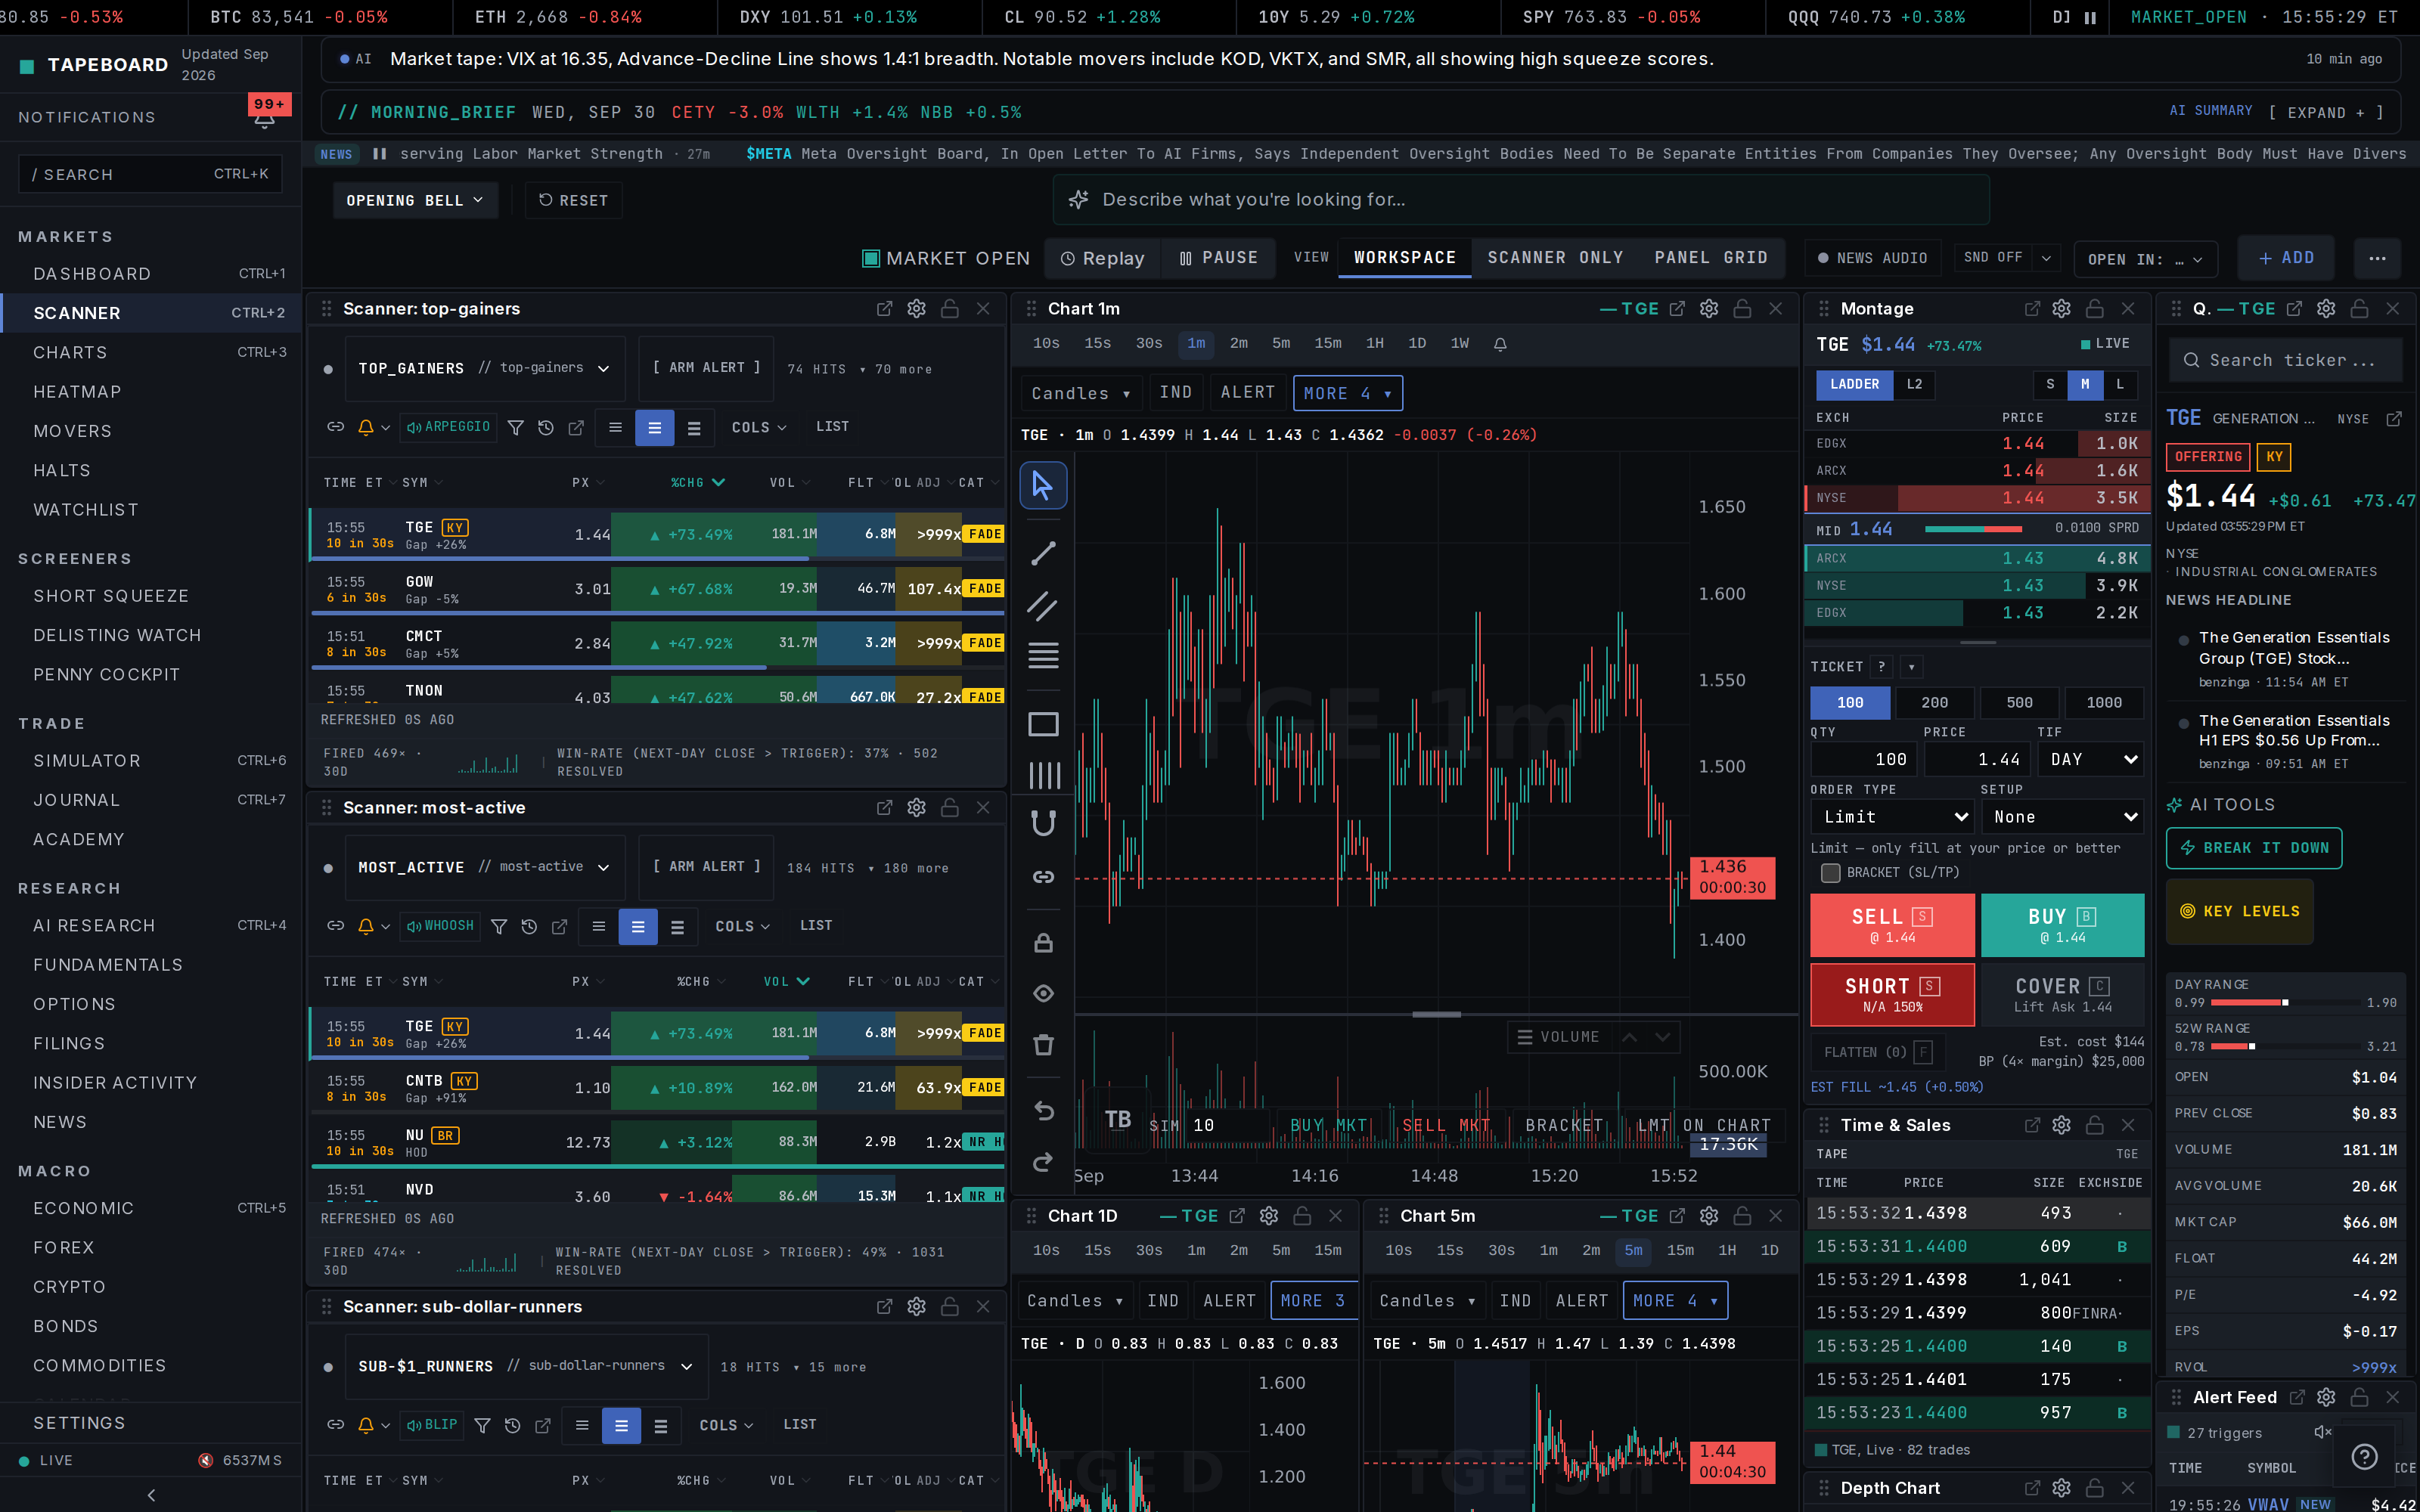Select the vertical lines drawing tool

click(1043, 775)
